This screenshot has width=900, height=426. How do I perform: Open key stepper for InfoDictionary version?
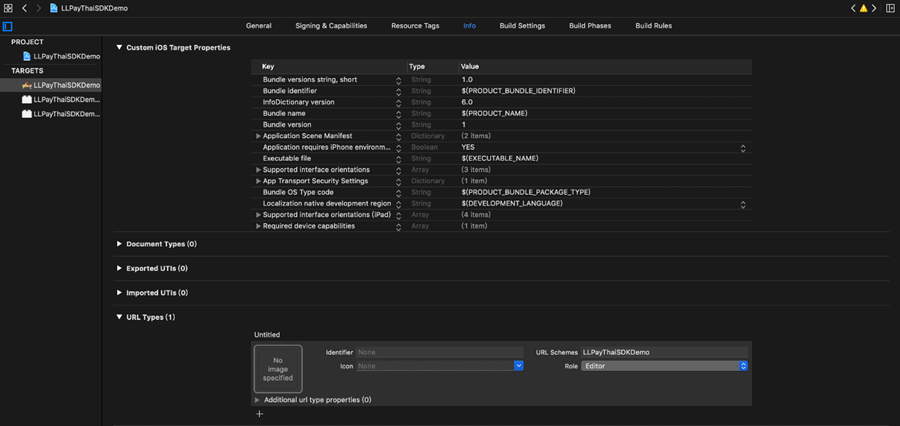click(398, 102)
